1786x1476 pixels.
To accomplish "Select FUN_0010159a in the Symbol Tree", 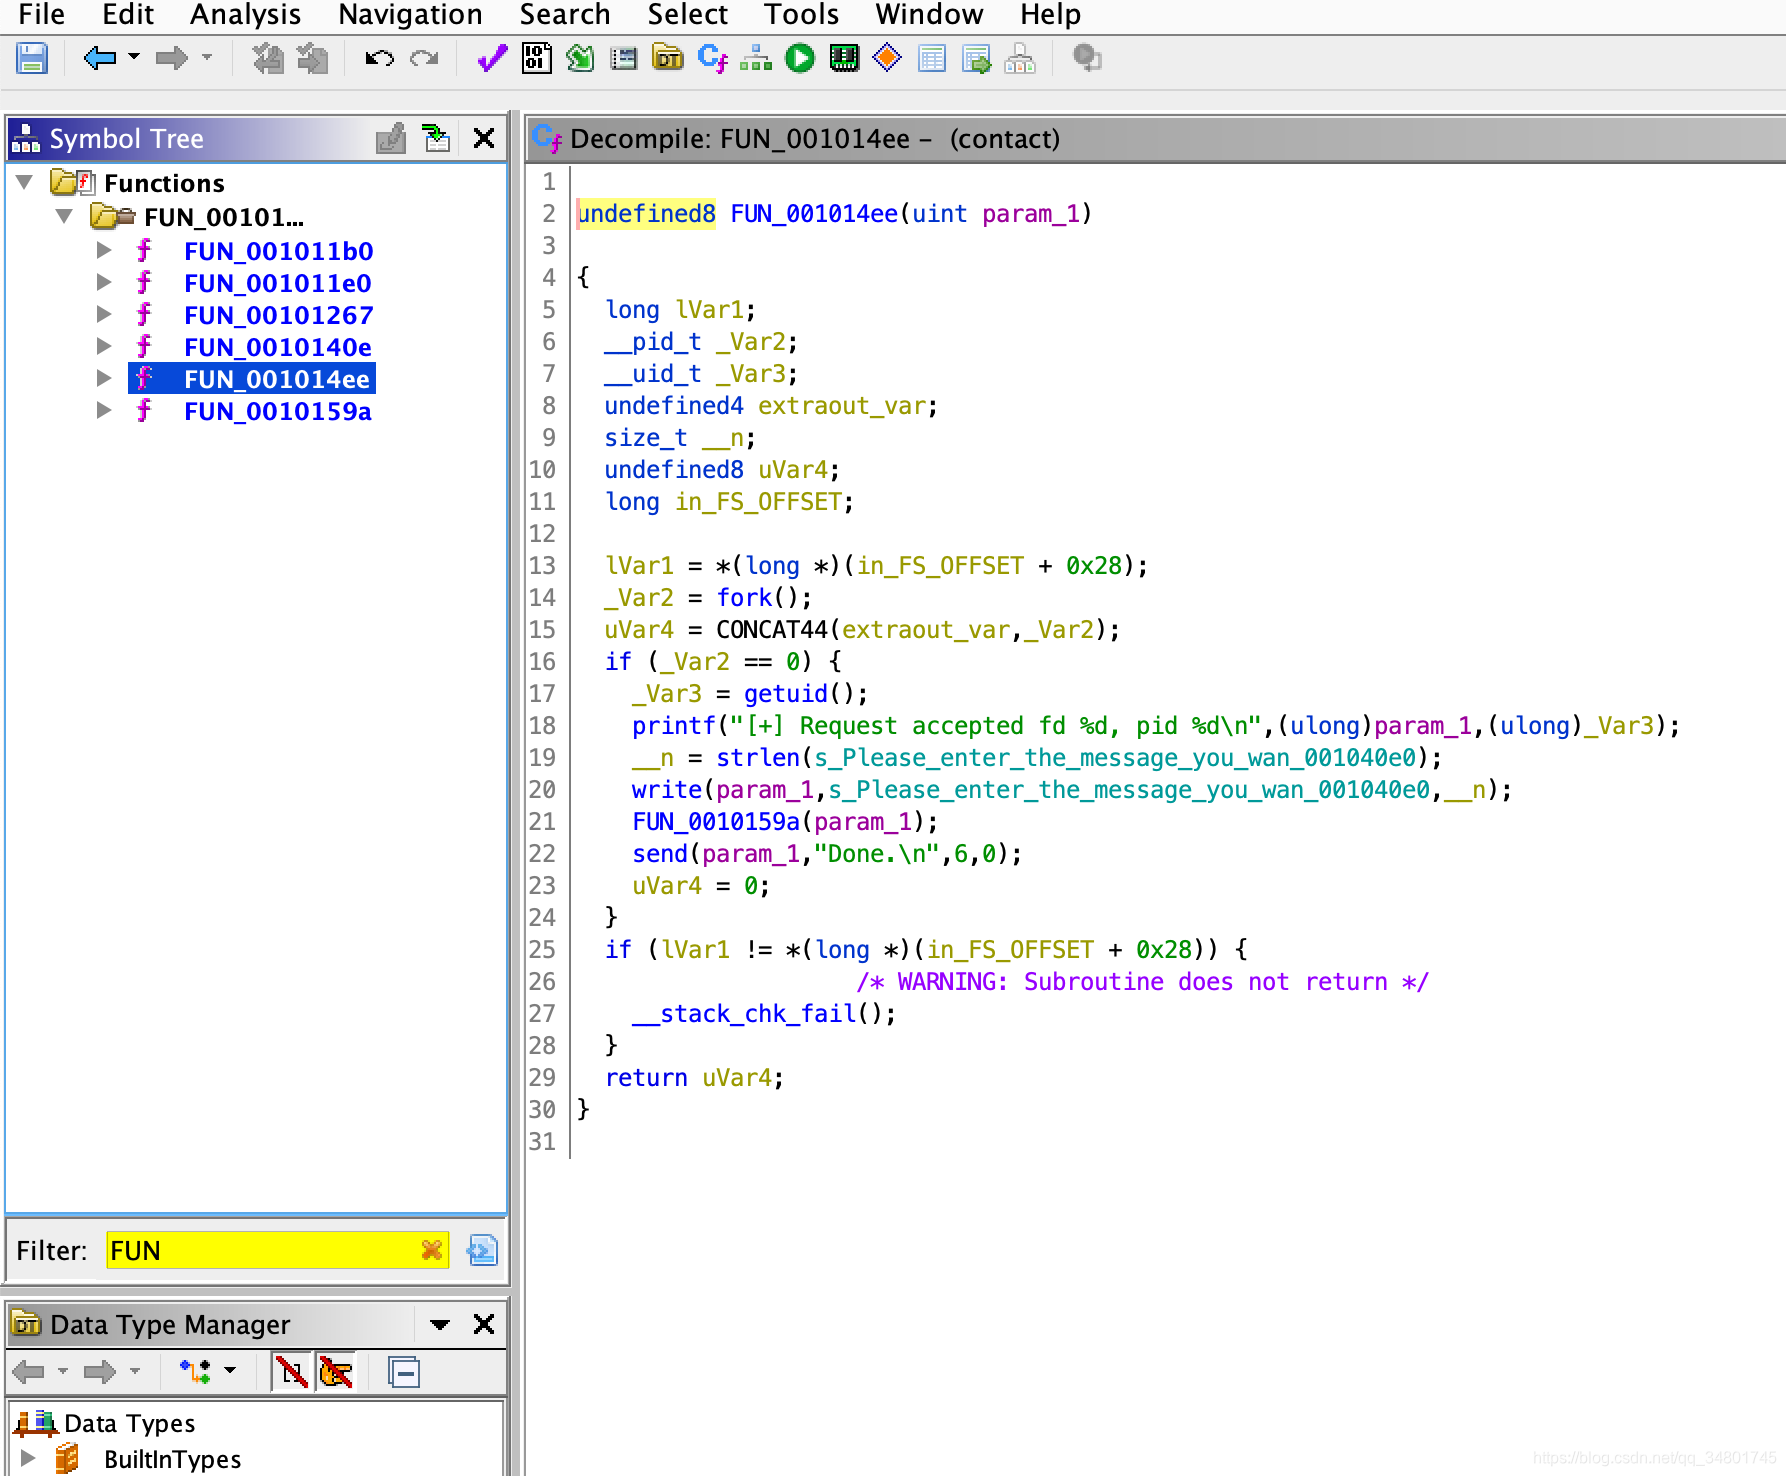I will click(x=277, y=411).
